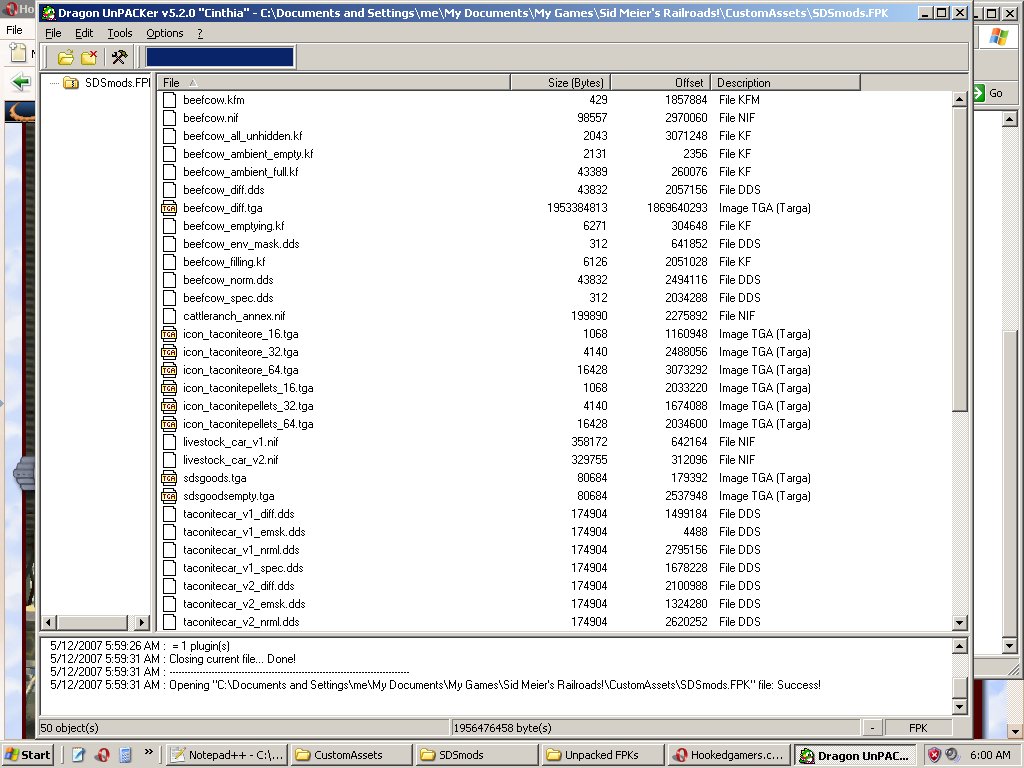
Task: Click the blue progress bar in toolbar
Action: click(219, 57)
